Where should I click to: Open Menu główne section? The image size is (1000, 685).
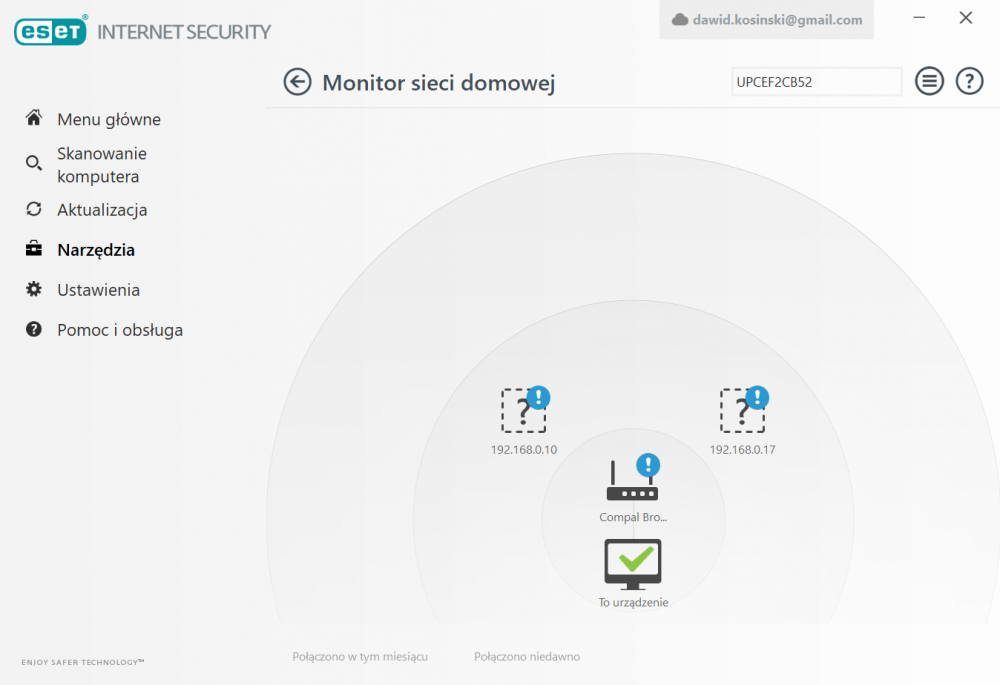click(109, 119)
